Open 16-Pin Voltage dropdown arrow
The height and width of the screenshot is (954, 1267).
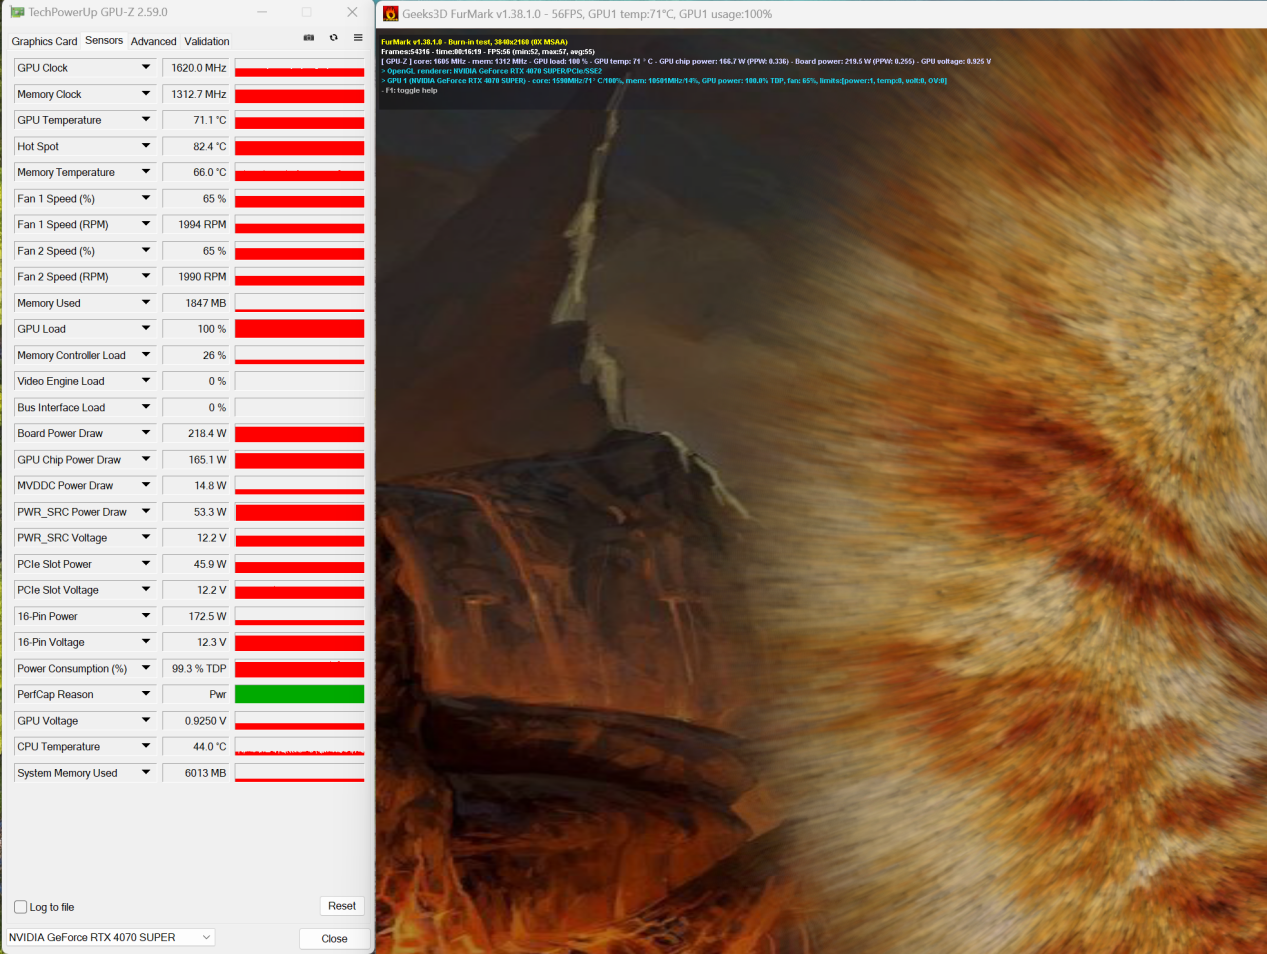click(x=146, y=642)
